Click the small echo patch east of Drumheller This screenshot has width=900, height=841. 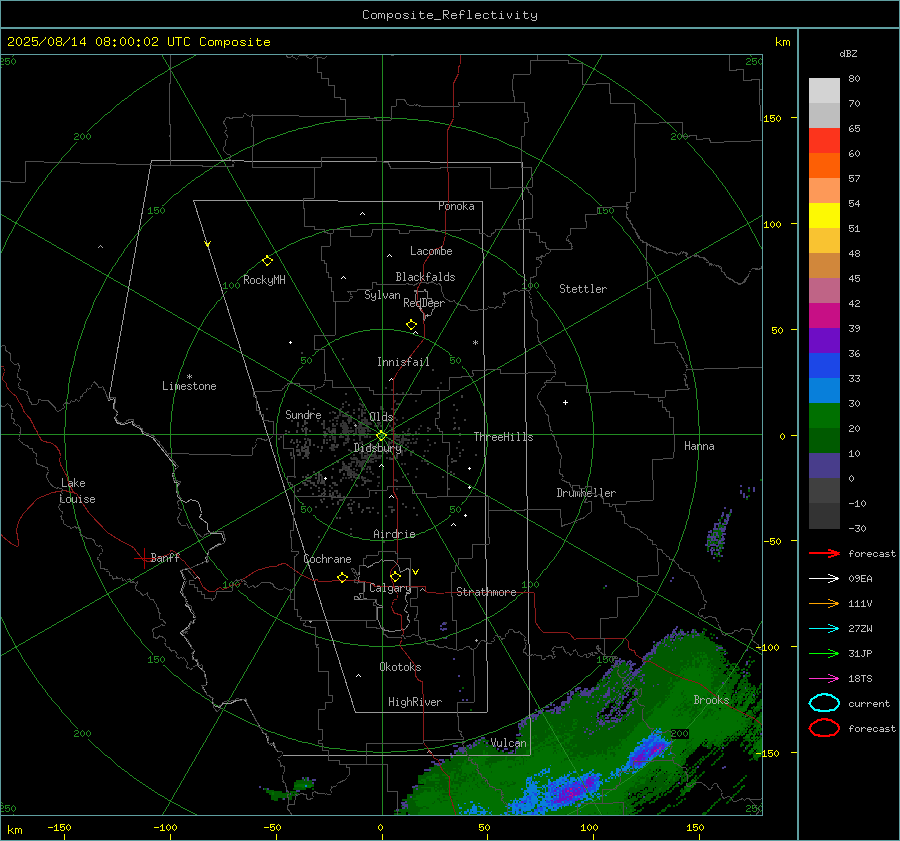point(718,533)
